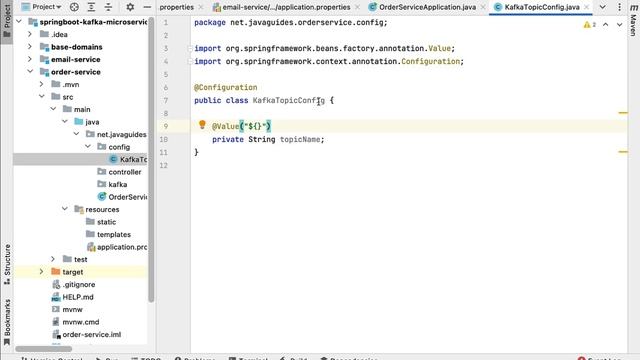Expand the test folder
Image resolution: width=640 pixels, height=360 pixels.
pos(53,259)
